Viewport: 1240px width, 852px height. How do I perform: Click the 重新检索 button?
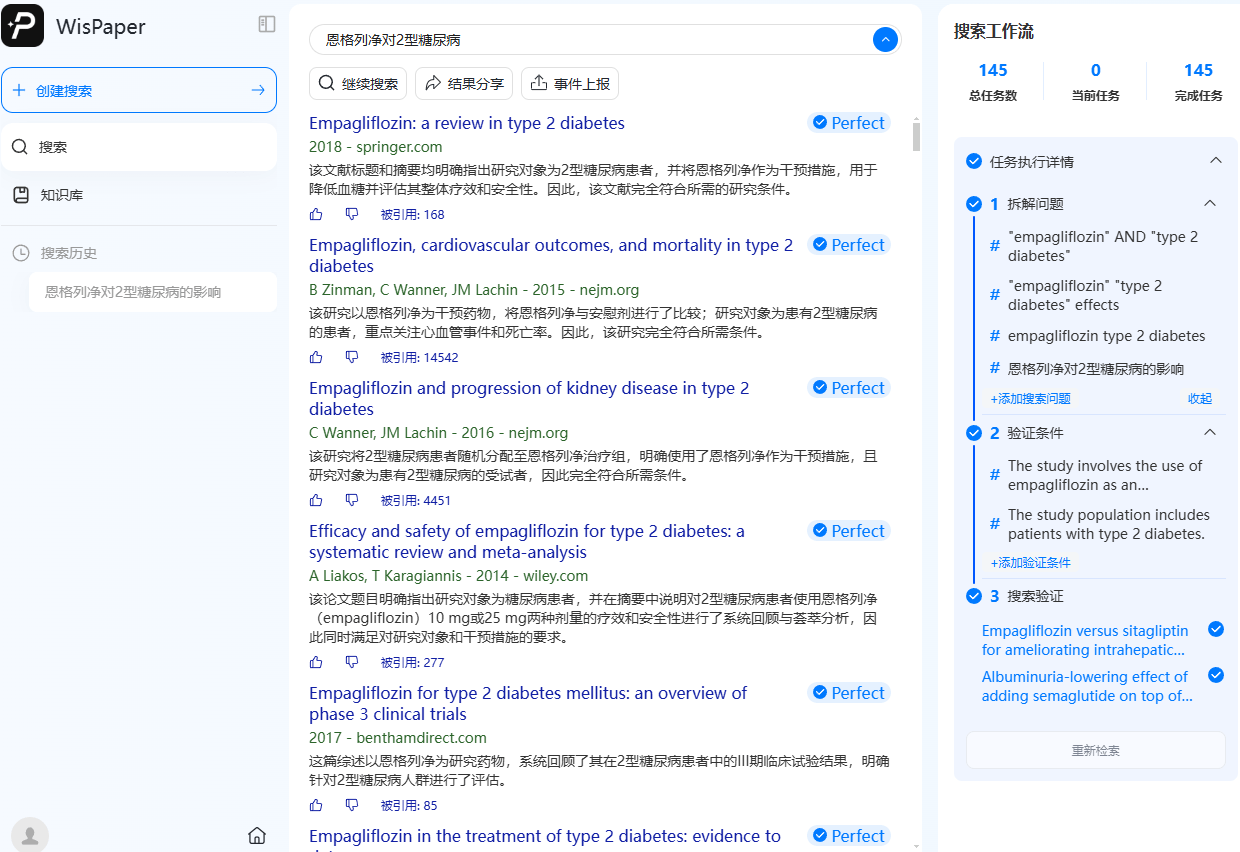1095,751
